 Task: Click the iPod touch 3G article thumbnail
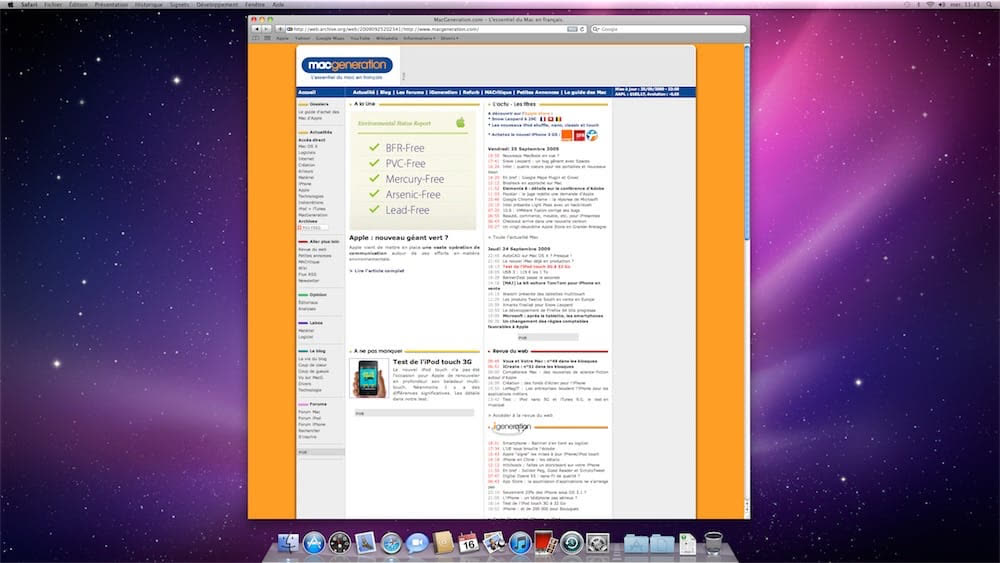tap(368, 379)
